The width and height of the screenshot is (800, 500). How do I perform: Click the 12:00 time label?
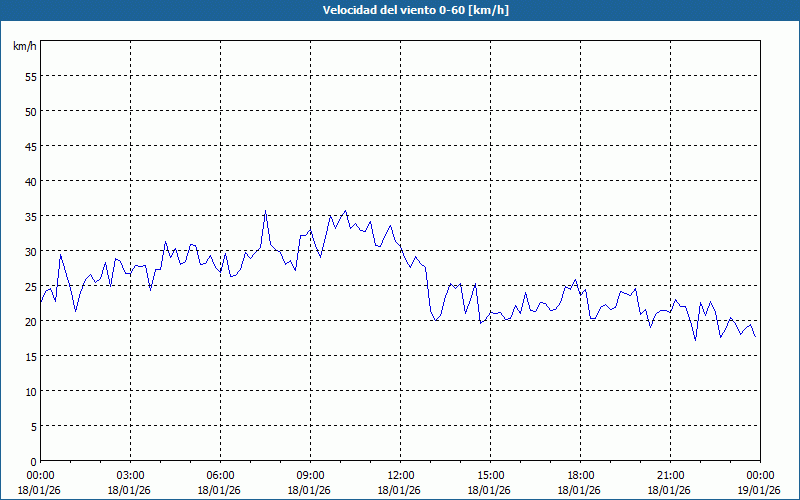pos(400,475)
